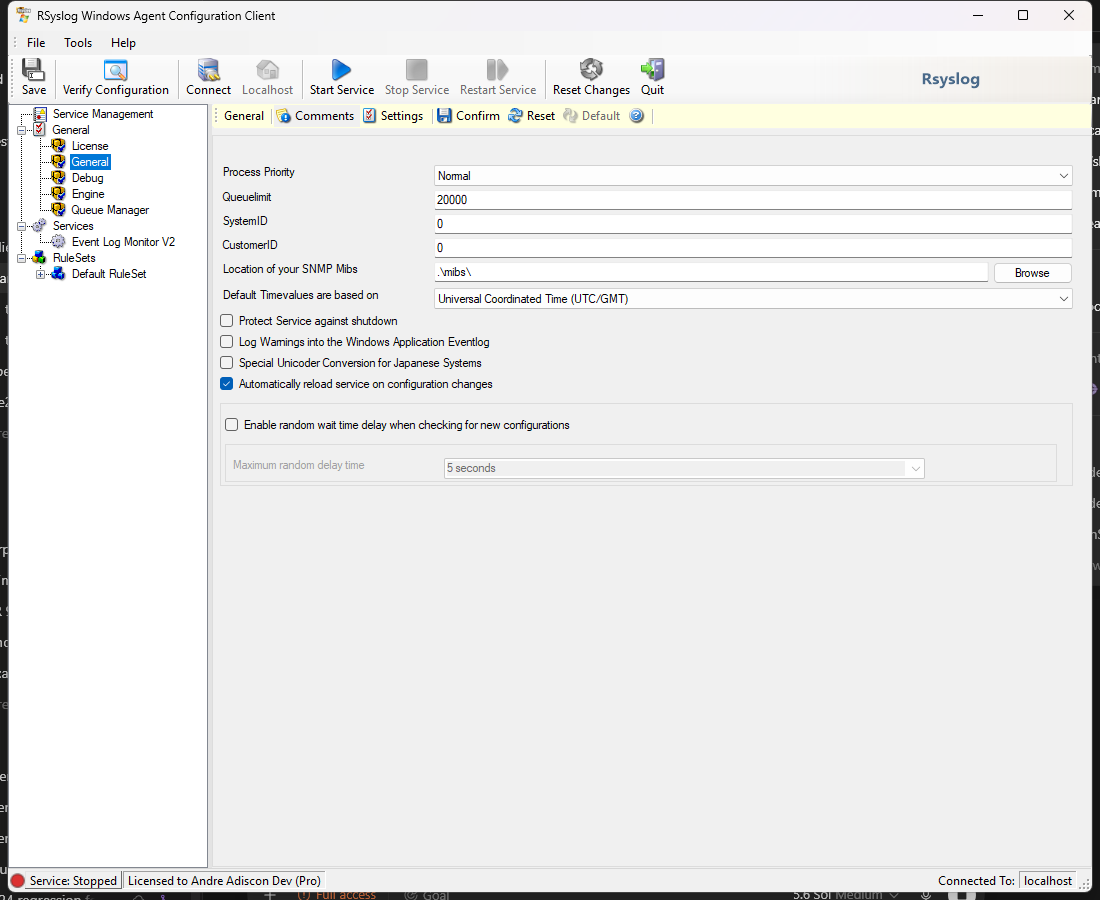Click the RuleSets folder icon
Screen dimensions: 1100x900
coord(40,258)
